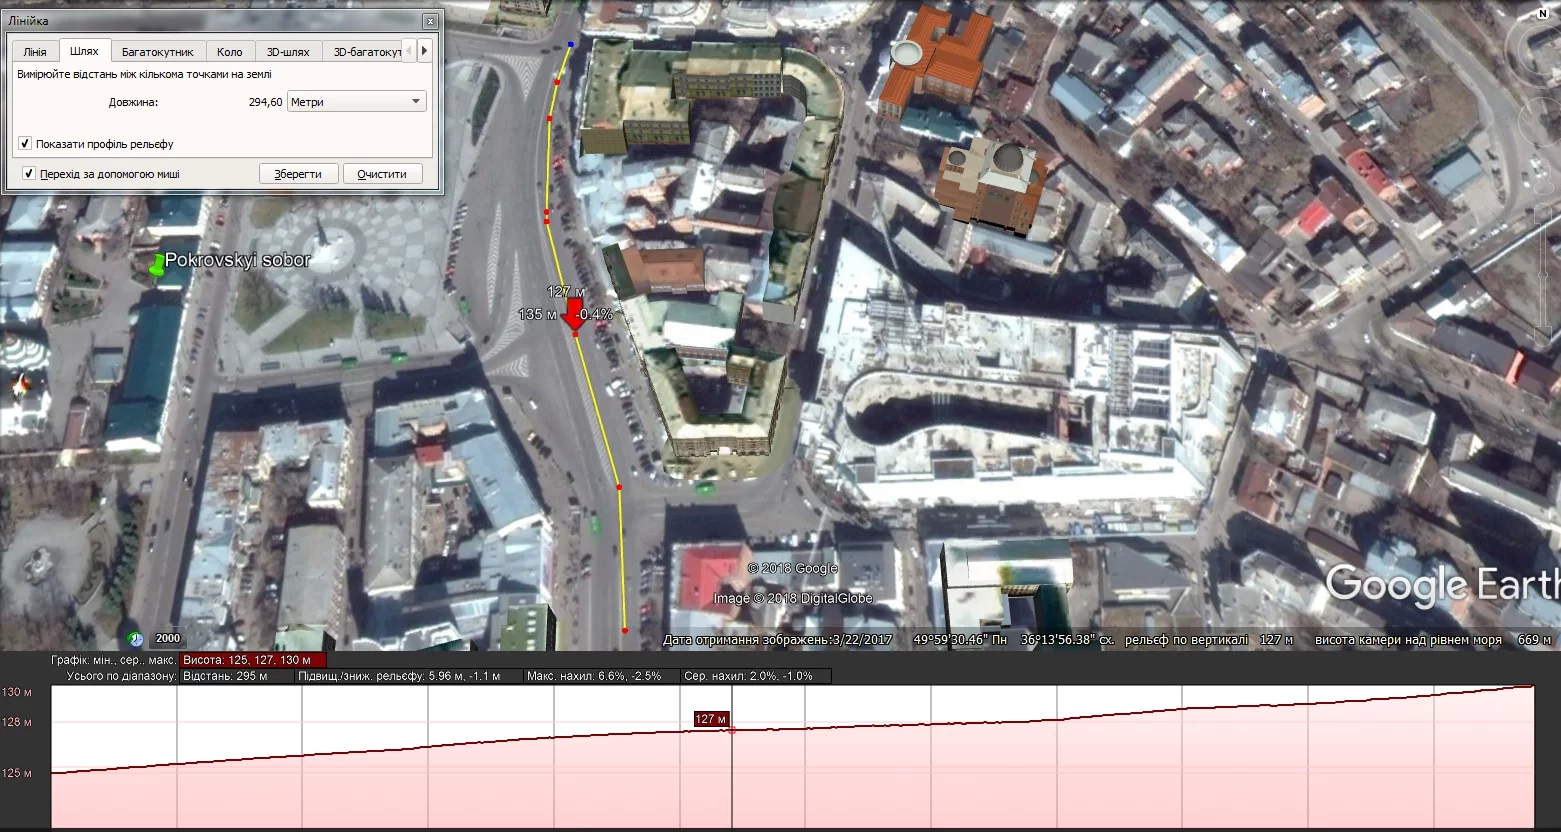The height and width of the screenshot is (832, 1561).
Task: Uncheck Показати профіль рельєфу checkbox
Action: [x=25, y=144]
